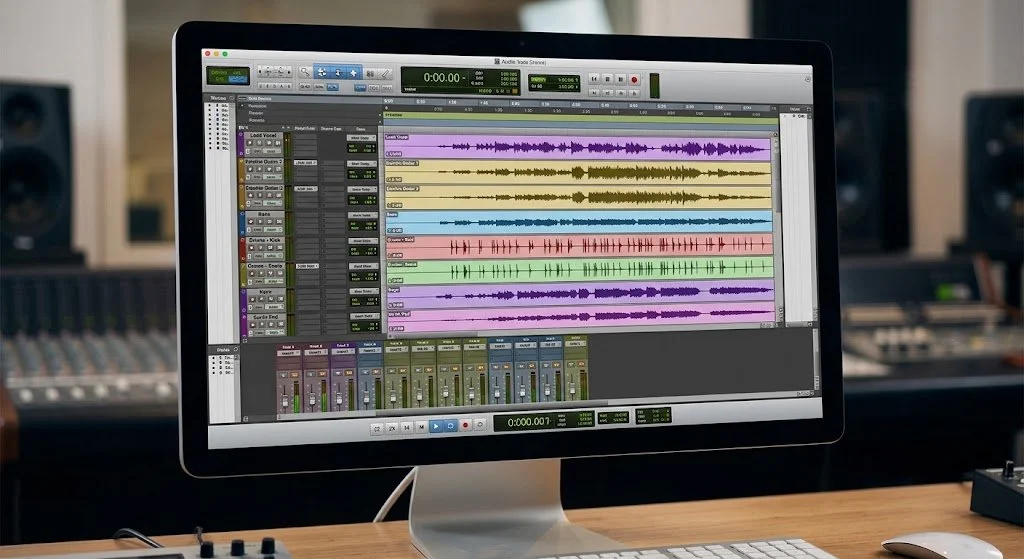Click the 2X button in bottom transport

tap(392, 428)
